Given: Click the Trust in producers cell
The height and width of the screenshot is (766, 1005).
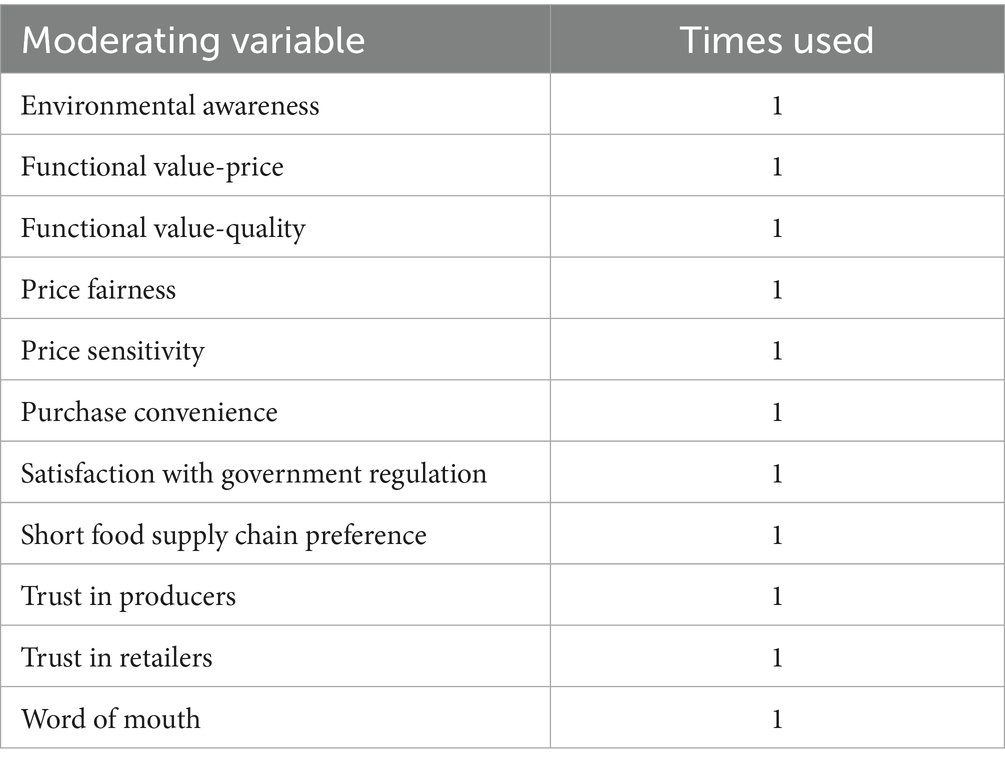Looking at the screenshot, I should tap(128, 596).
